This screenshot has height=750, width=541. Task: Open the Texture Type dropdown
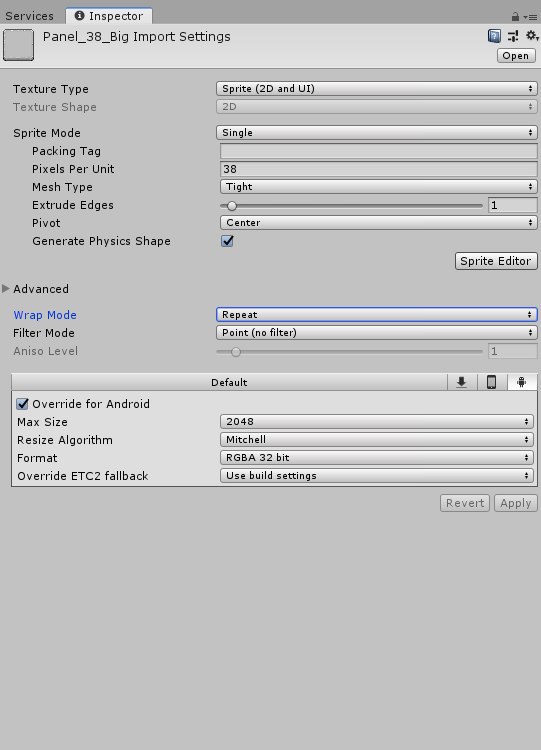tap(376, 88)
